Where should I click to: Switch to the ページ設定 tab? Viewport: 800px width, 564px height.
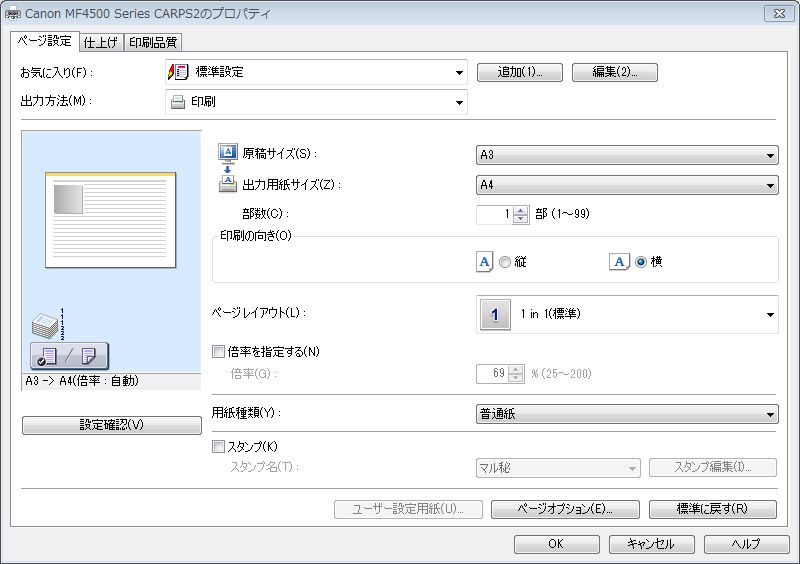pyautogui.click(x=44, y=41)
